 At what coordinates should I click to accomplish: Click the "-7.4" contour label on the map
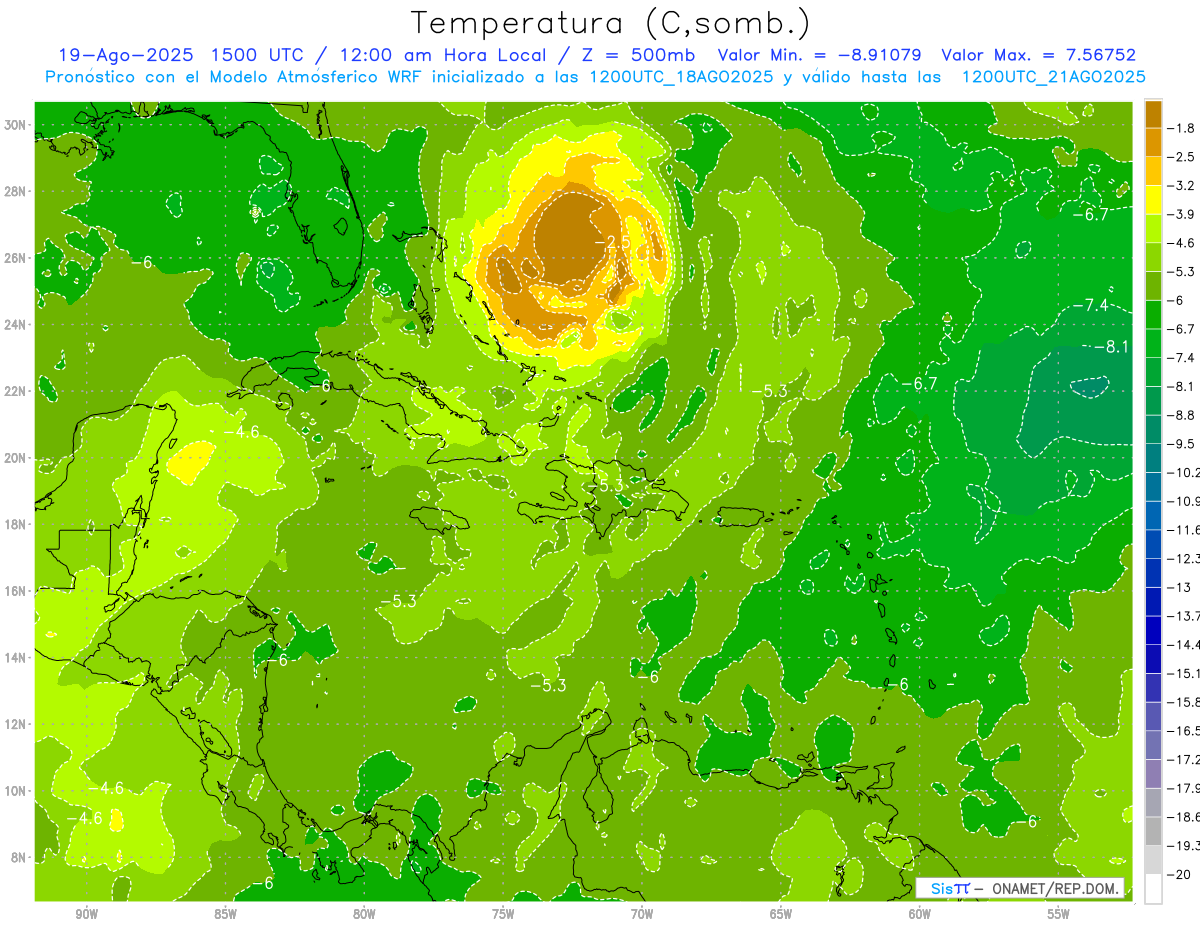(x=1090, y=305)
